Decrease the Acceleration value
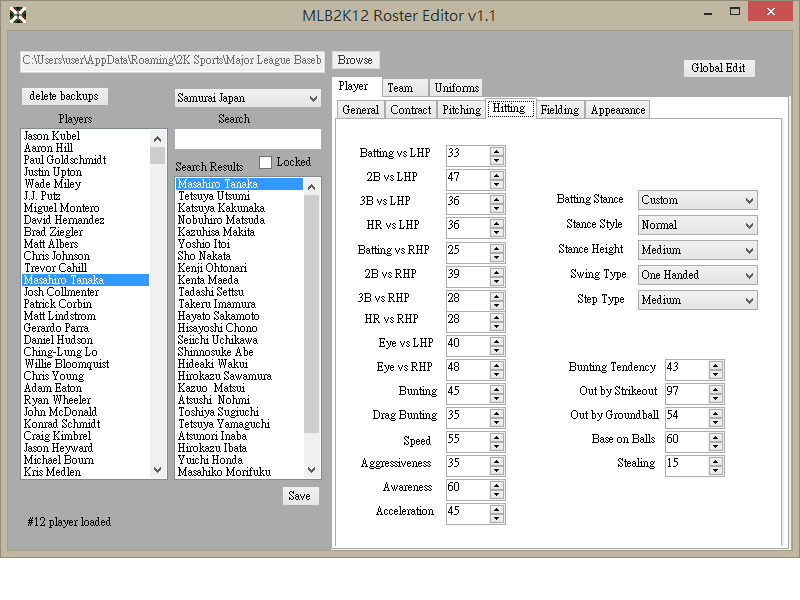Screen dimensions: 800x600 click(x=496, y=518)
